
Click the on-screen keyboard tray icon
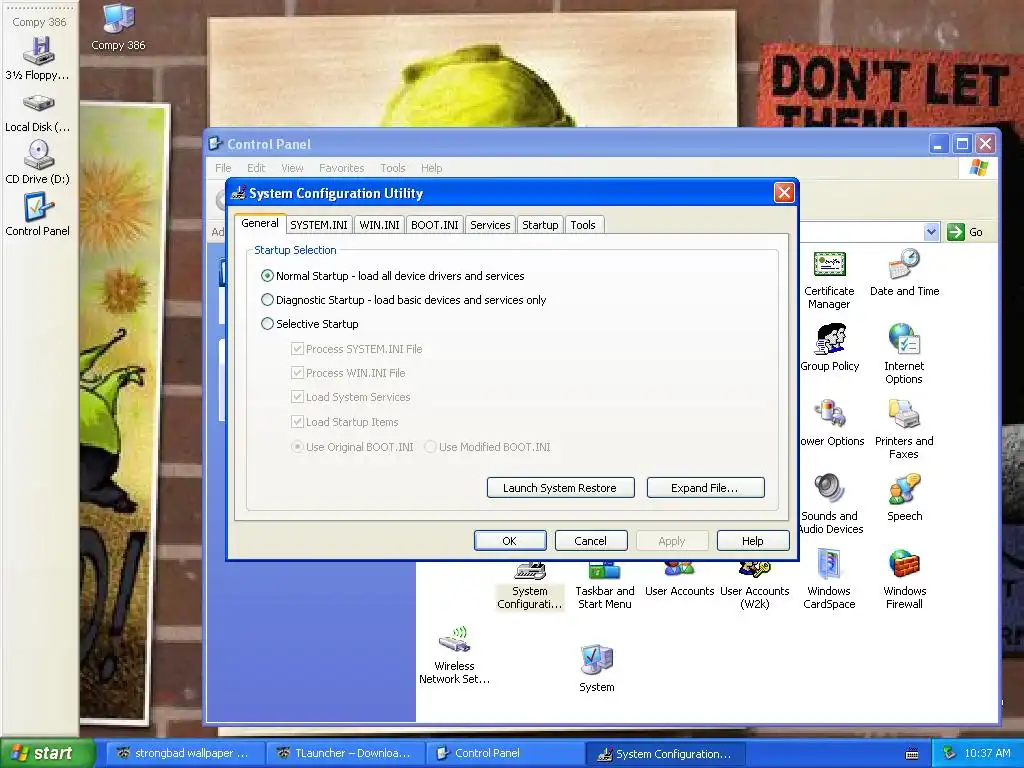[x=912, y=754]
